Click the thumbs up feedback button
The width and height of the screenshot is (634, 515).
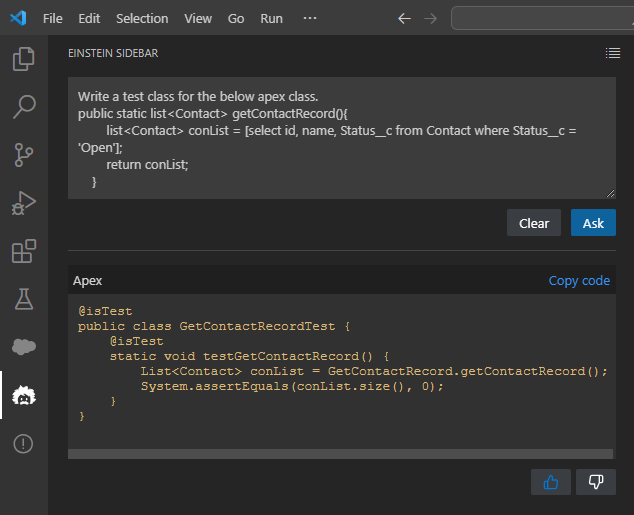550,482
